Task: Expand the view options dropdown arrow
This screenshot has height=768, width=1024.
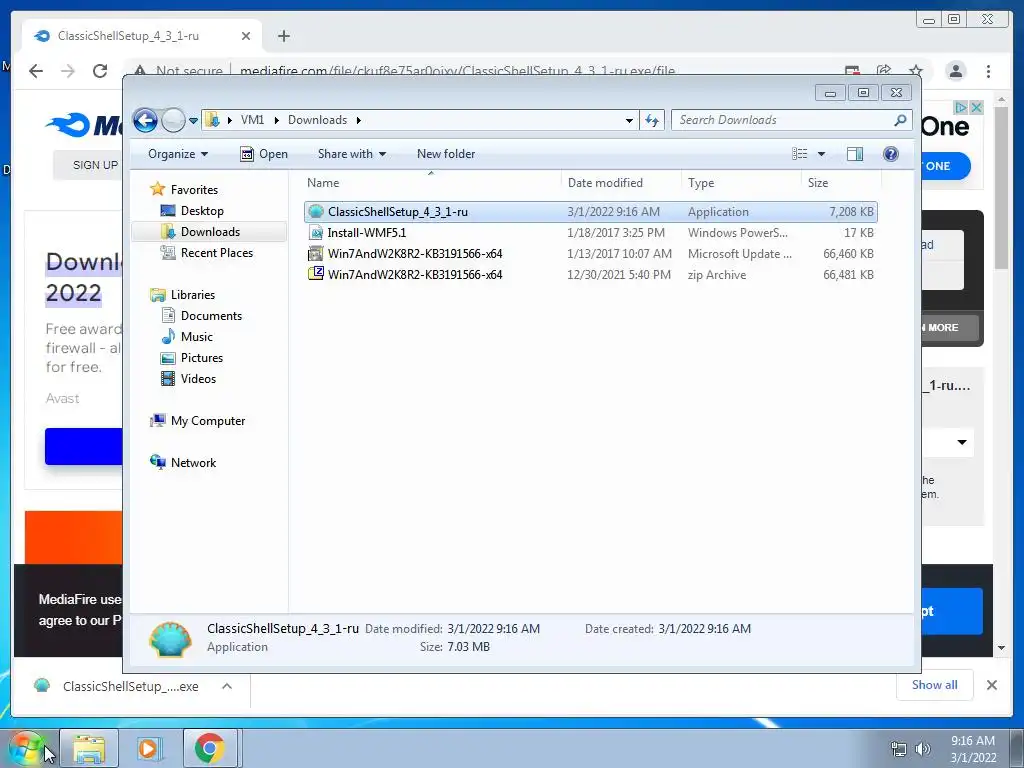Action: (822, 154)
